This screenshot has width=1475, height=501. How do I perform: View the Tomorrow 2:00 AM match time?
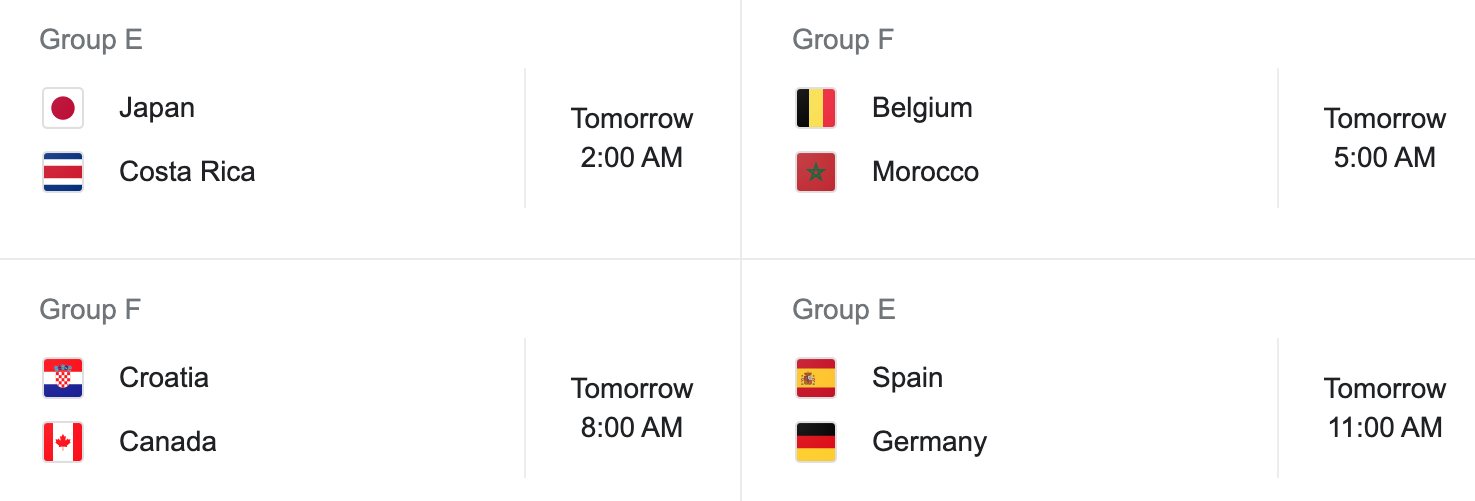(x=632, y=138)
